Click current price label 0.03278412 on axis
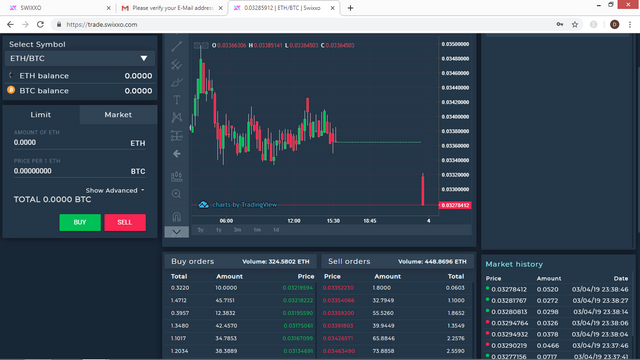 [x=455, y=205]
